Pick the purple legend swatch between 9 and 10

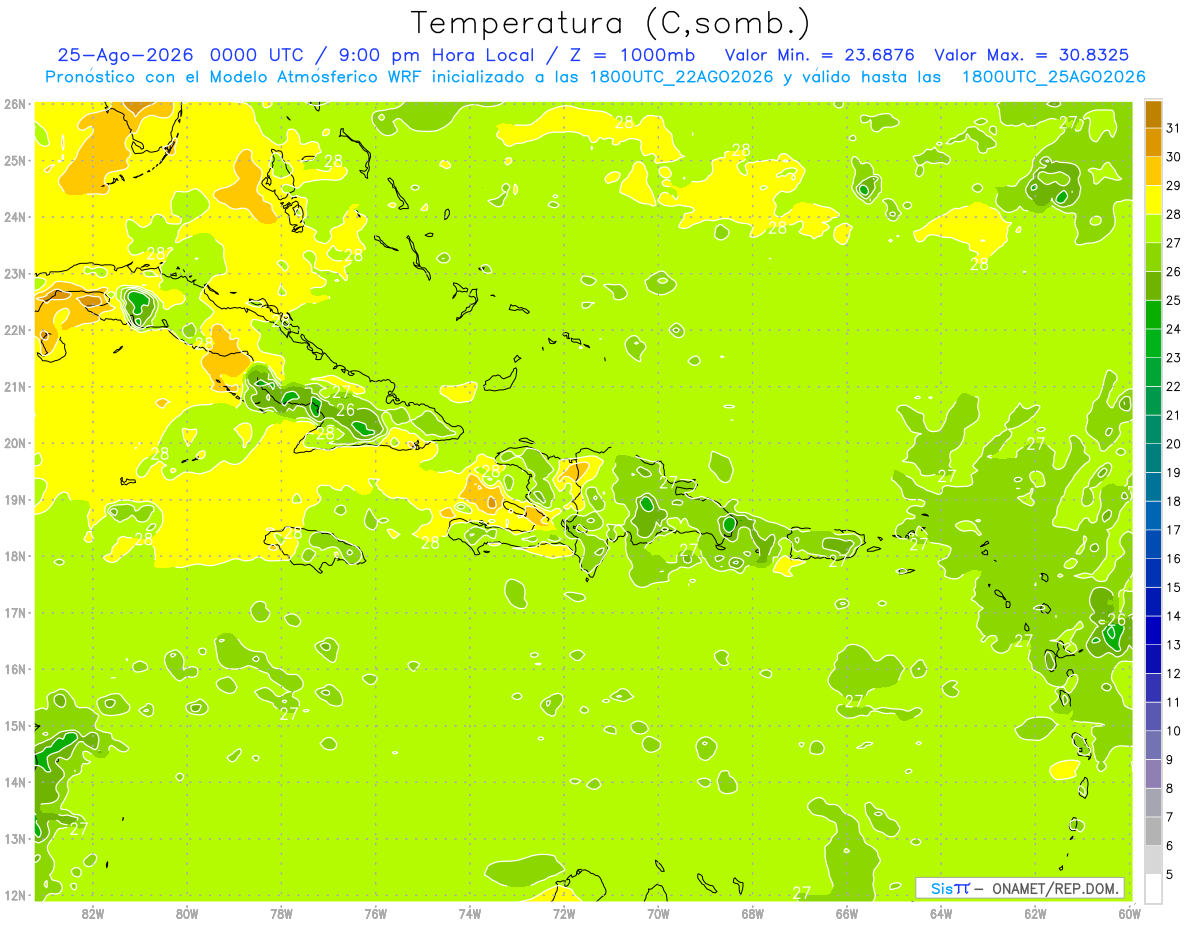tap(1153, 745)
